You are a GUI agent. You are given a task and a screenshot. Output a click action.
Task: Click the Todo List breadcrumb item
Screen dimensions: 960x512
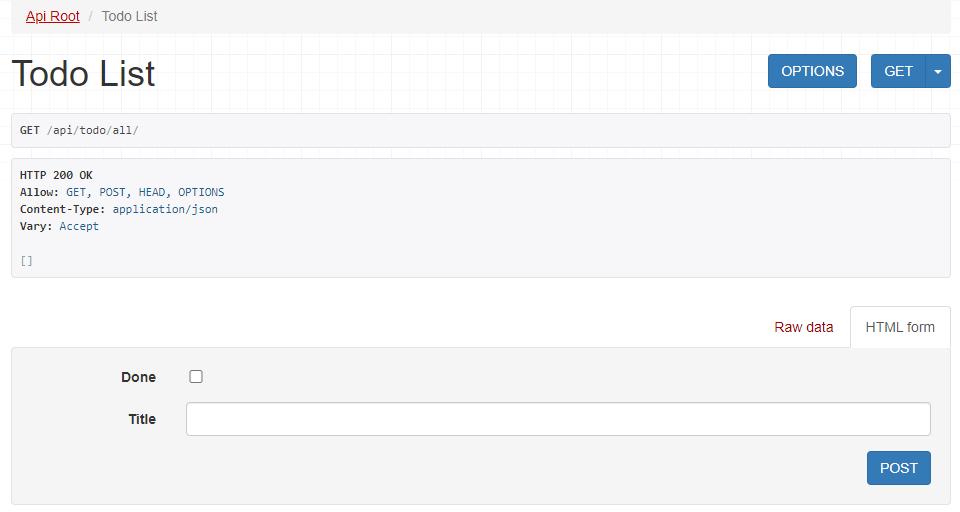[x=129, y=17]
